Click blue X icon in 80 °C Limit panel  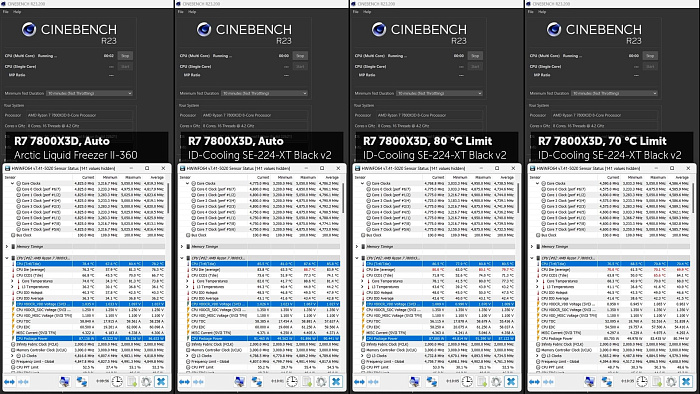511,382
